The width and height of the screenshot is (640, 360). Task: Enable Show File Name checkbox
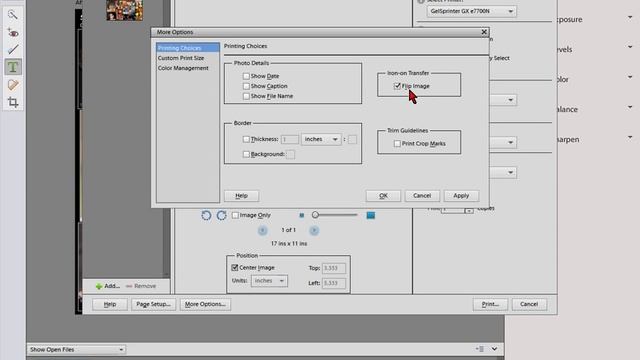(246, 96)
